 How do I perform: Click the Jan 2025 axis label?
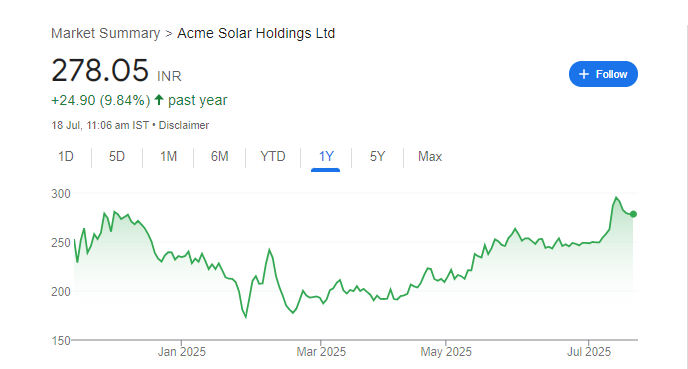[x=182, y=352]
